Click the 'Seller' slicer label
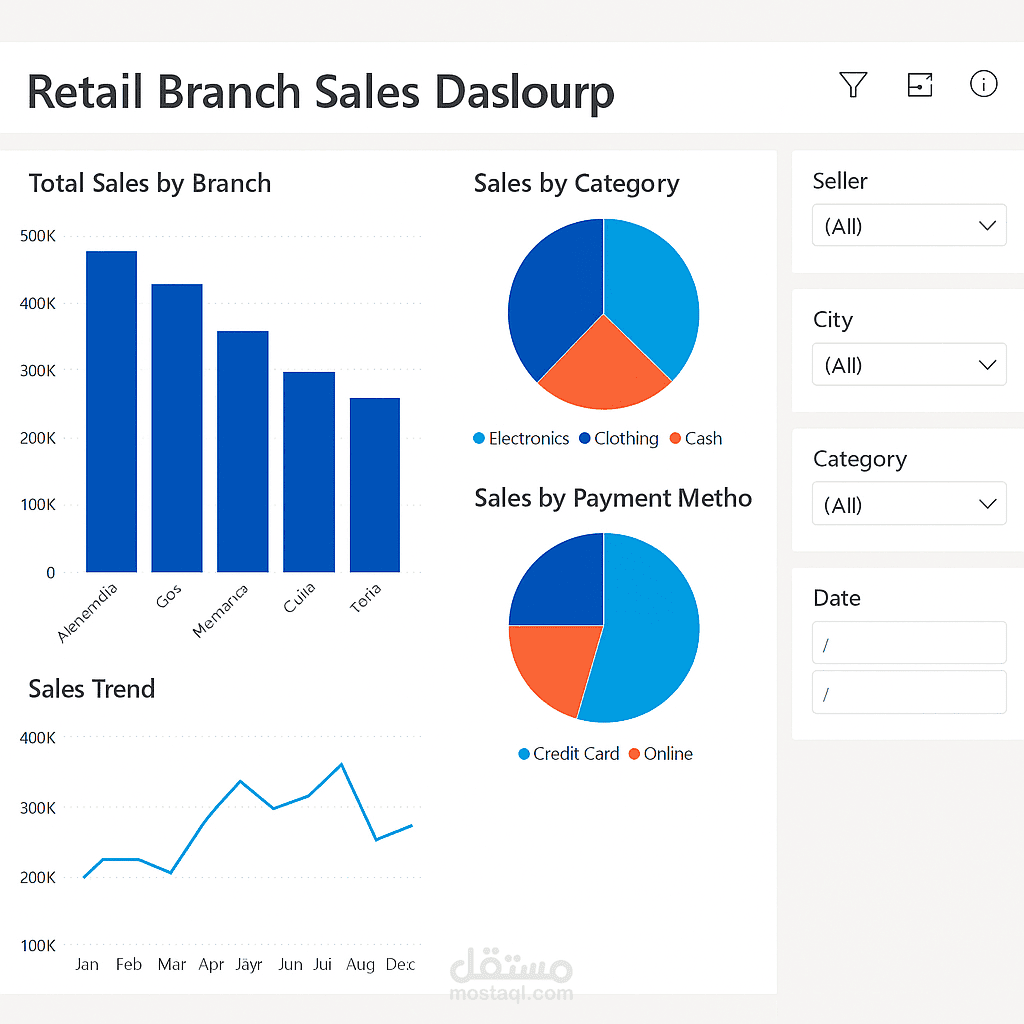 840,181
